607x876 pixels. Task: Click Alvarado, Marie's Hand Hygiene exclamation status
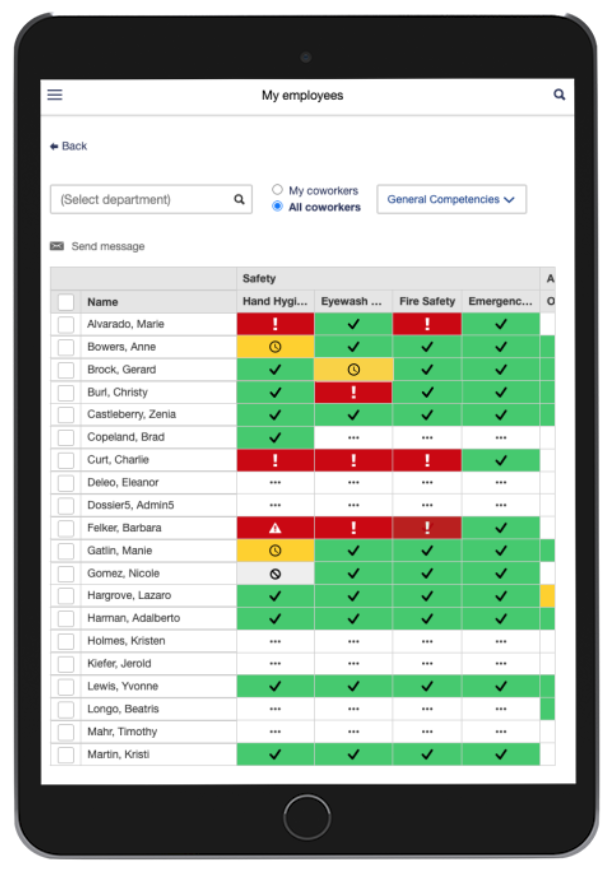tap(275, 324)
